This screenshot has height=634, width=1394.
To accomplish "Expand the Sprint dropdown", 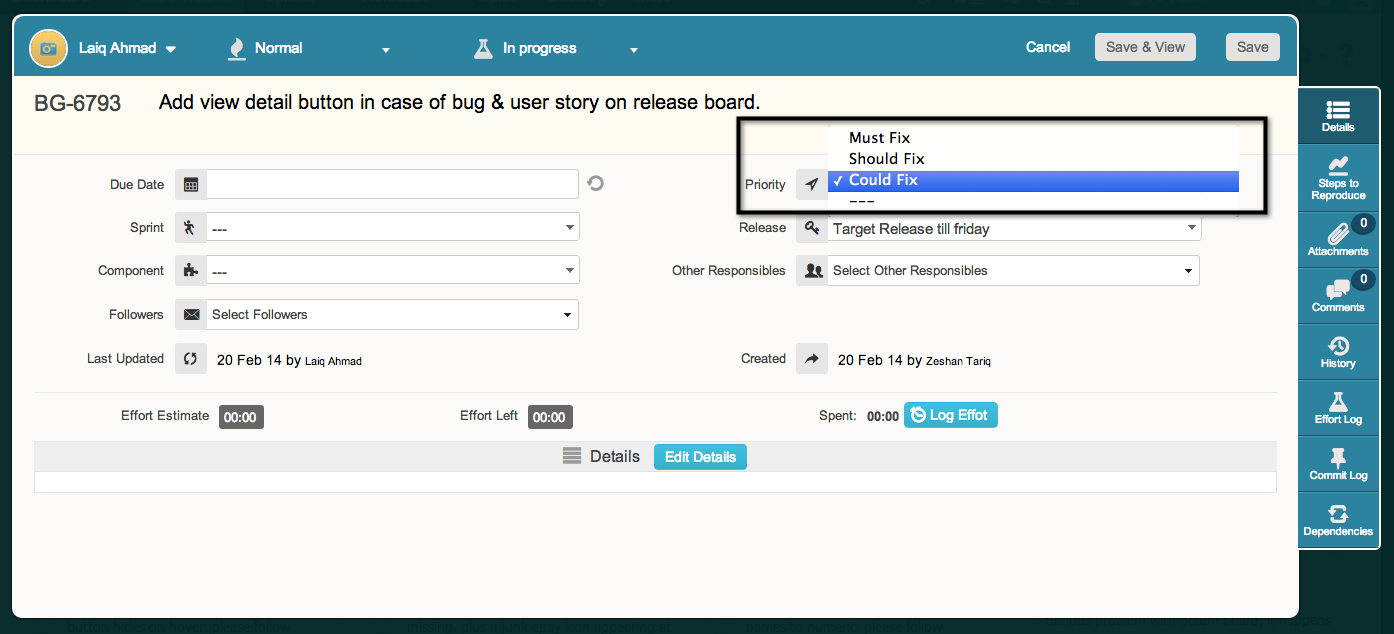I will [392, 228].
